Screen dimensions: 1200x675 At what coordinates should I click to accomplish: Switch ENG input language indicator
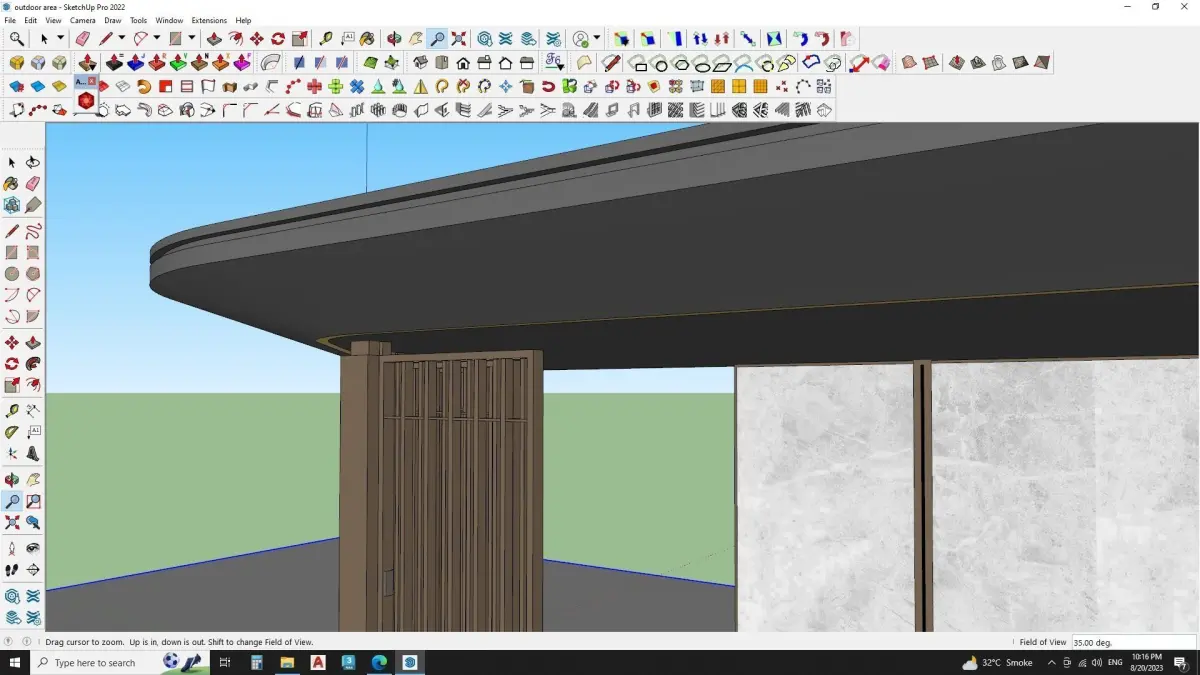1114,663
